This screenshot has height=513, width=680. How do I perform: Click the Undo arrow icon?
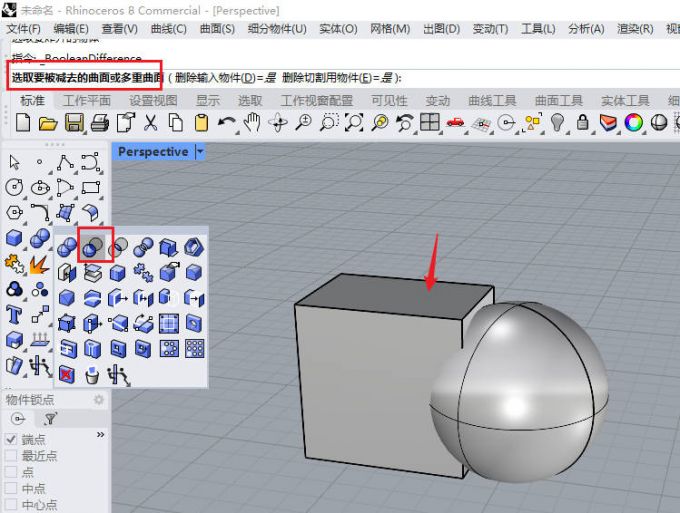pyautogui.click(x=227, y=123)
